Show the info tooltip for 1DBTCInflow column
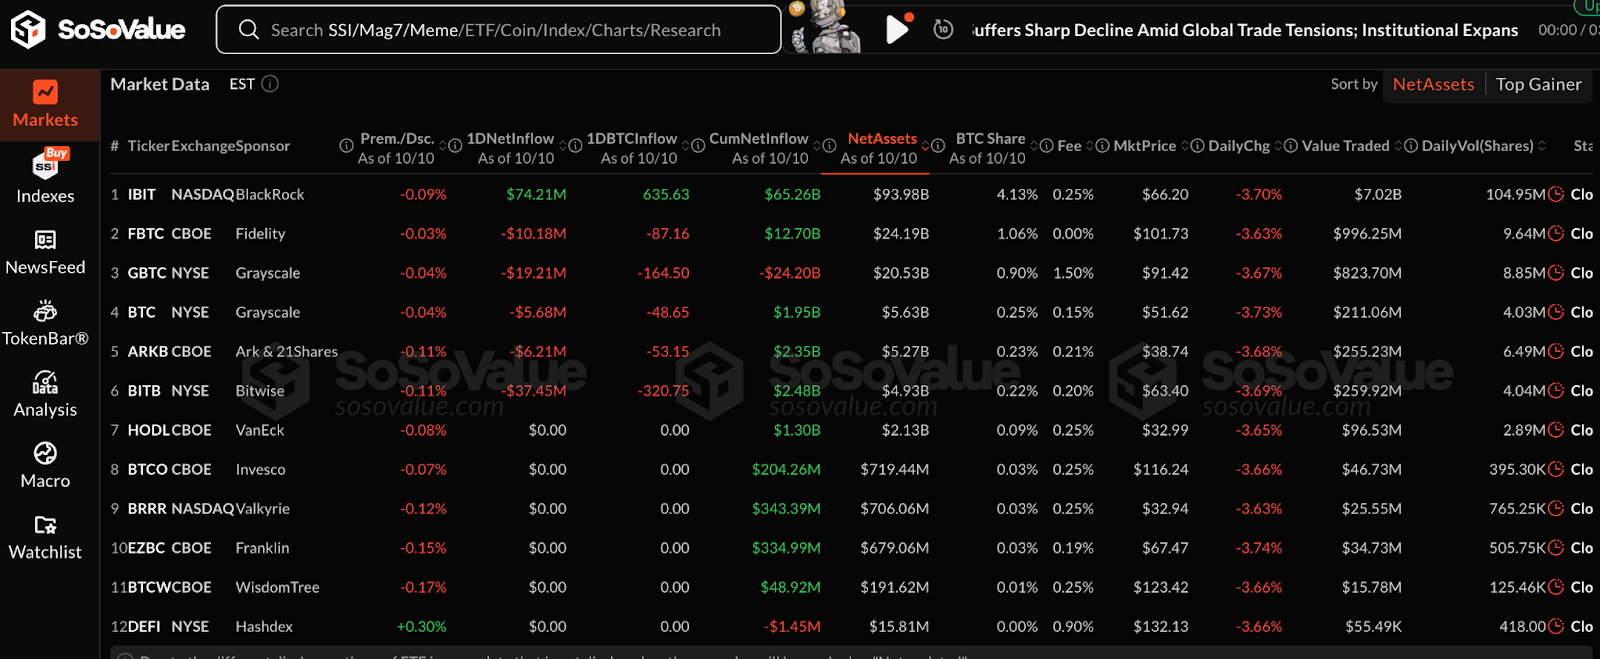 [575, 146]
